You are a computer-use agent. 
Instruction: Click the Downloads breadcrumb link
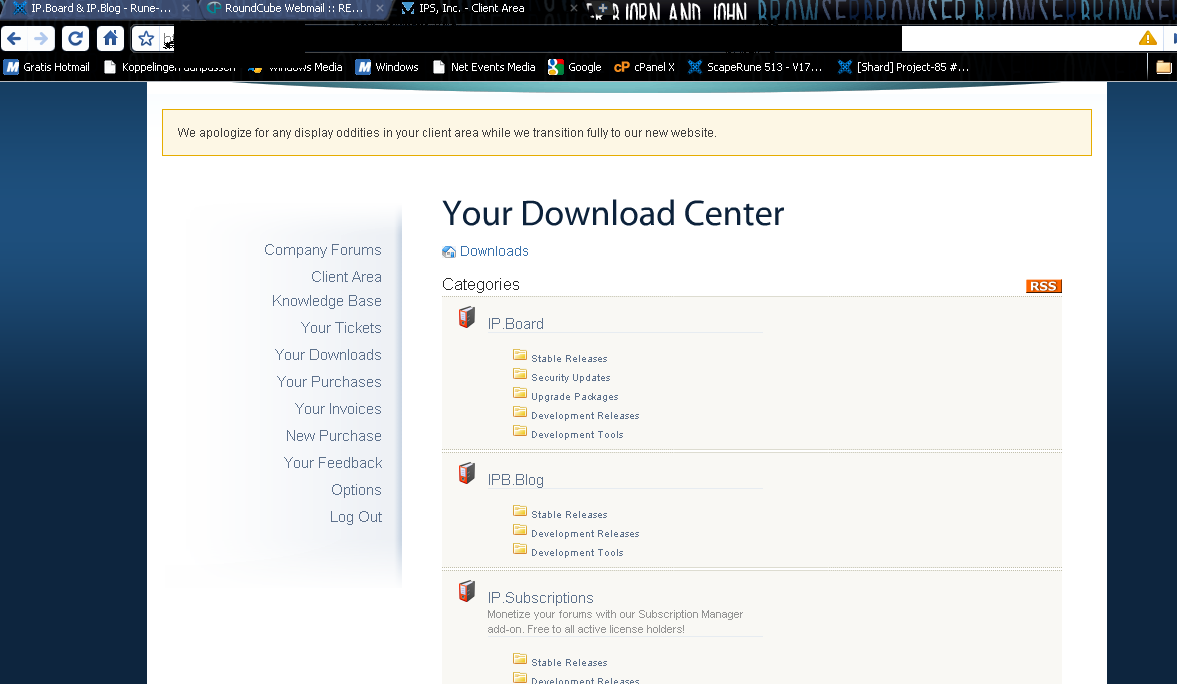(494, 252)
